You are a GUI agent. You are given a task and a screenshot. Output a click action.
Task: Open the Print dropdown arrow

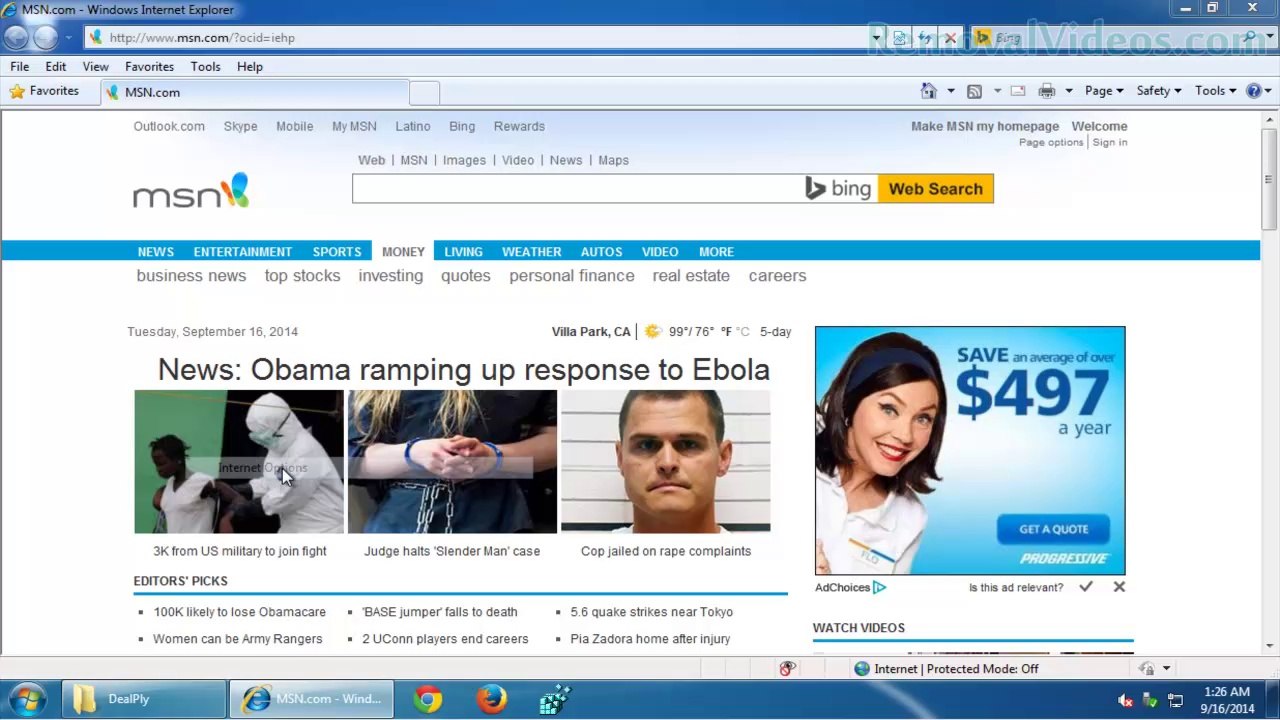coord(1068,91)
